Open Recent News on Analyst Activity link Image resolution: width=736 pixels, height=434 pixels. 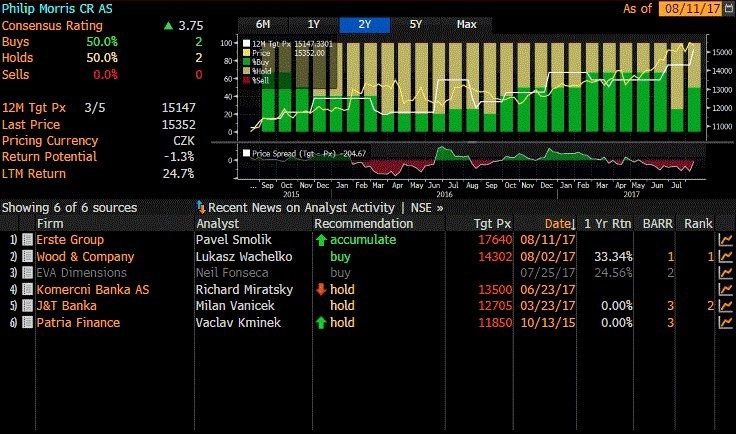(301, 207)
